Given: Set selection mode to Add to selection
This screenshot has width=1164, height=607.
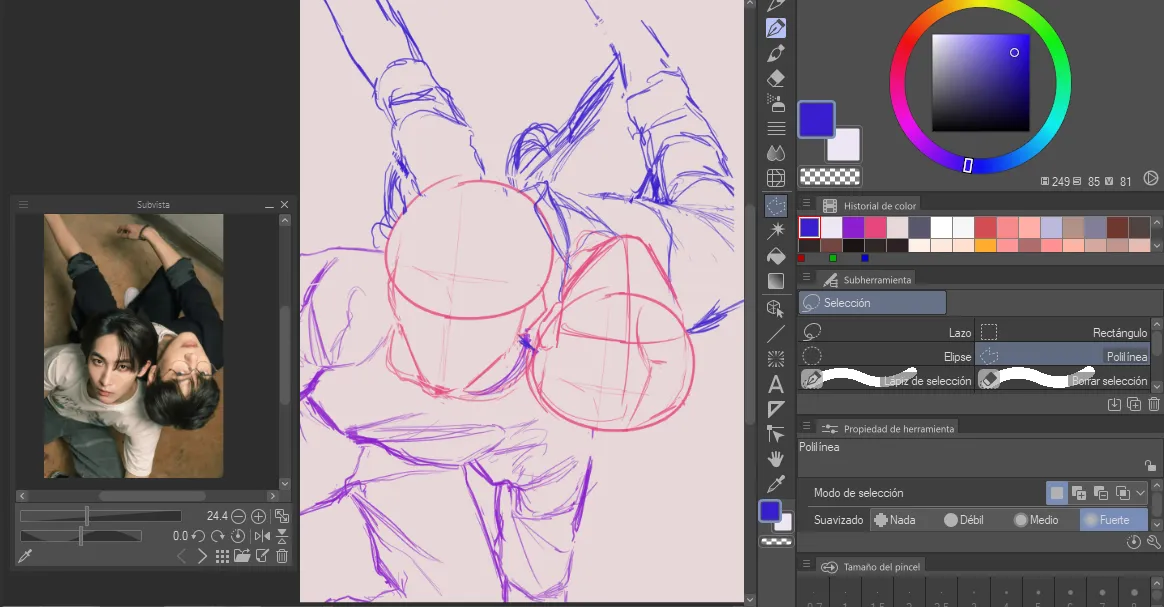Looking at the screenshot, I should tap(1079, 493).
